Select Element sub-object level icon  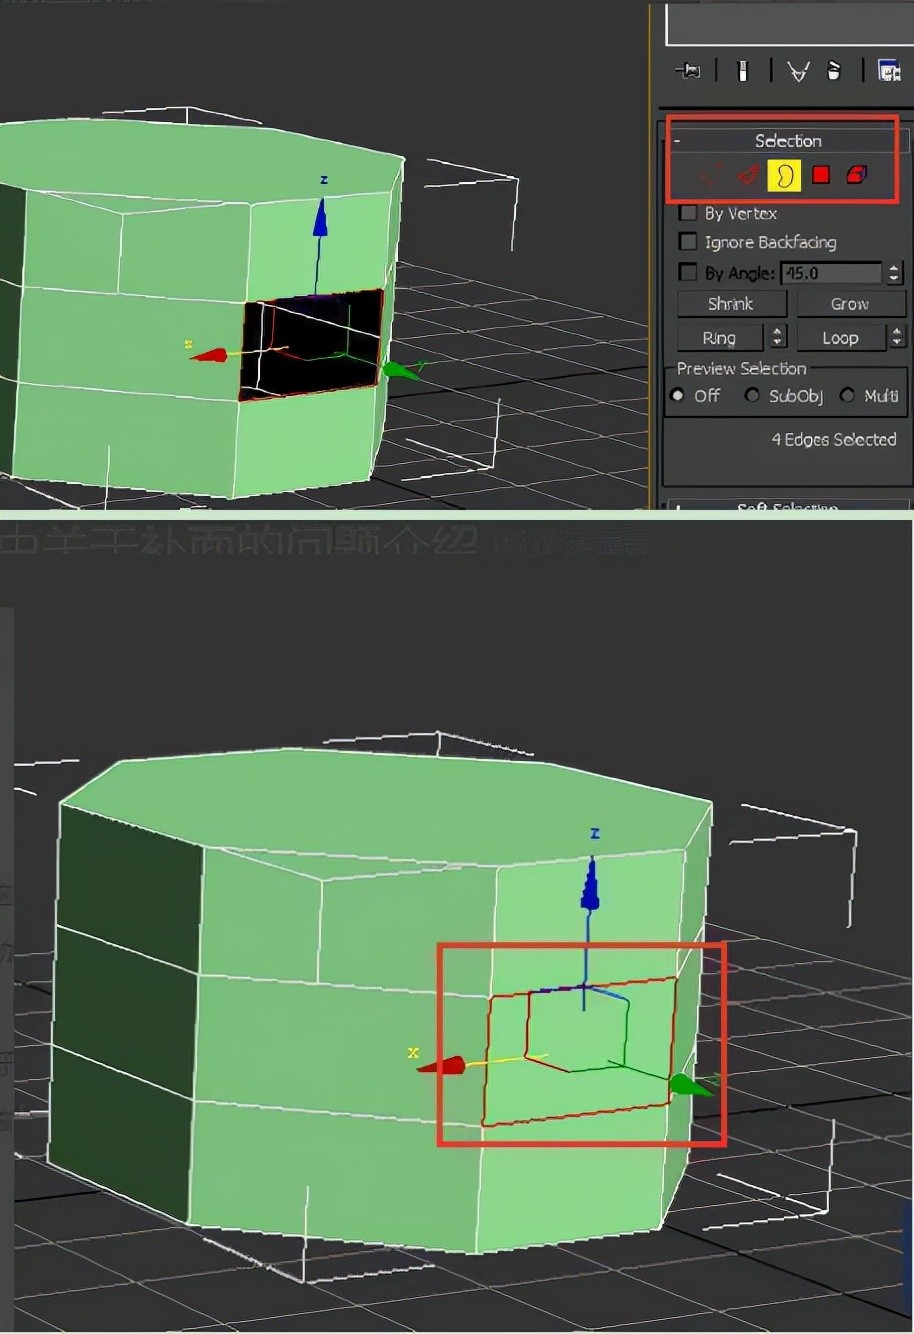(x=856, y=176)
